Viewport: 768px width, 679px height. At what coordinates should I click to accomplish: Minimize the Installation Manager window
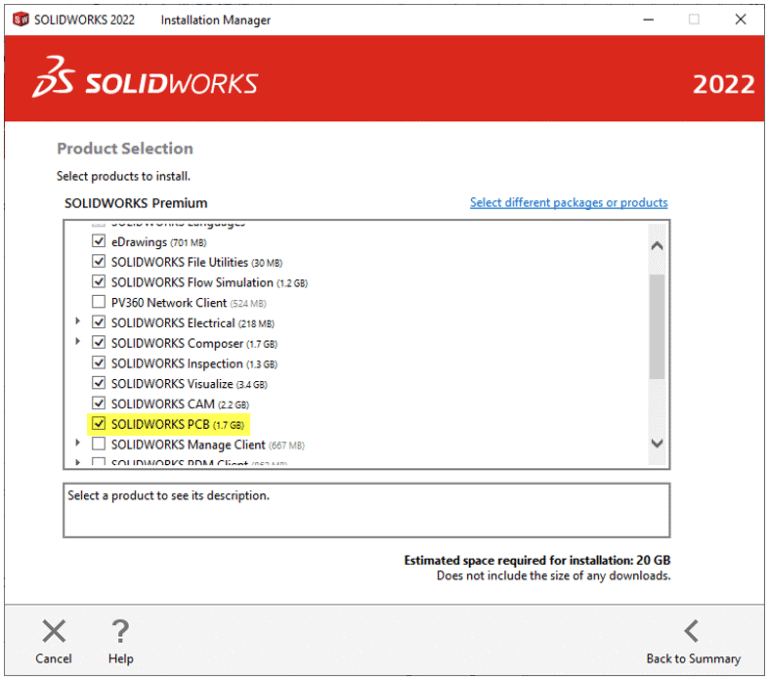pos(648,20)
